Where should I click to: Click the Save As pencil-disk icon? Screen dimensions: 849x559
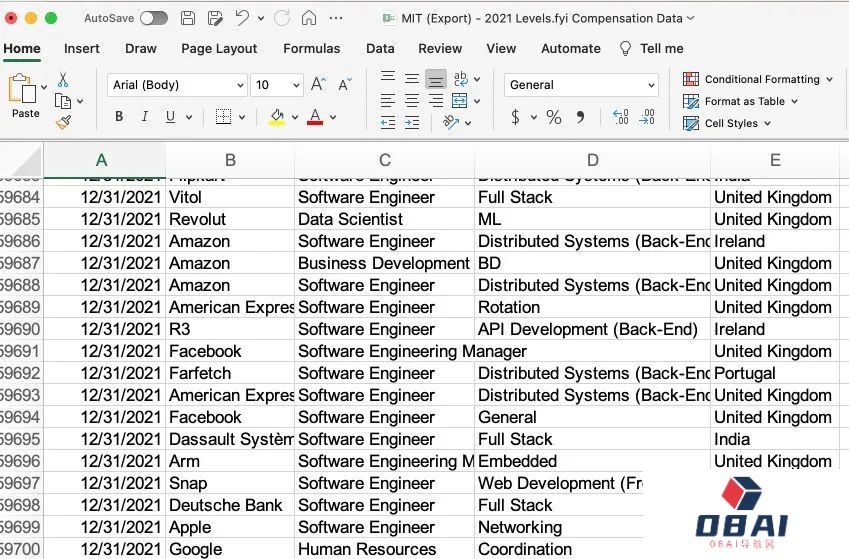click(215, 18)
